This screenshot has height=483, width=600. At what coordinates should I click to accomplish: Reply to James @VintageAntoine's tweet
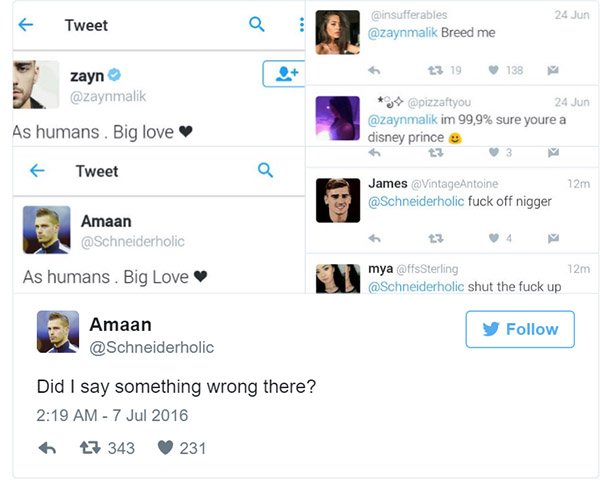[x=374, y=238]
